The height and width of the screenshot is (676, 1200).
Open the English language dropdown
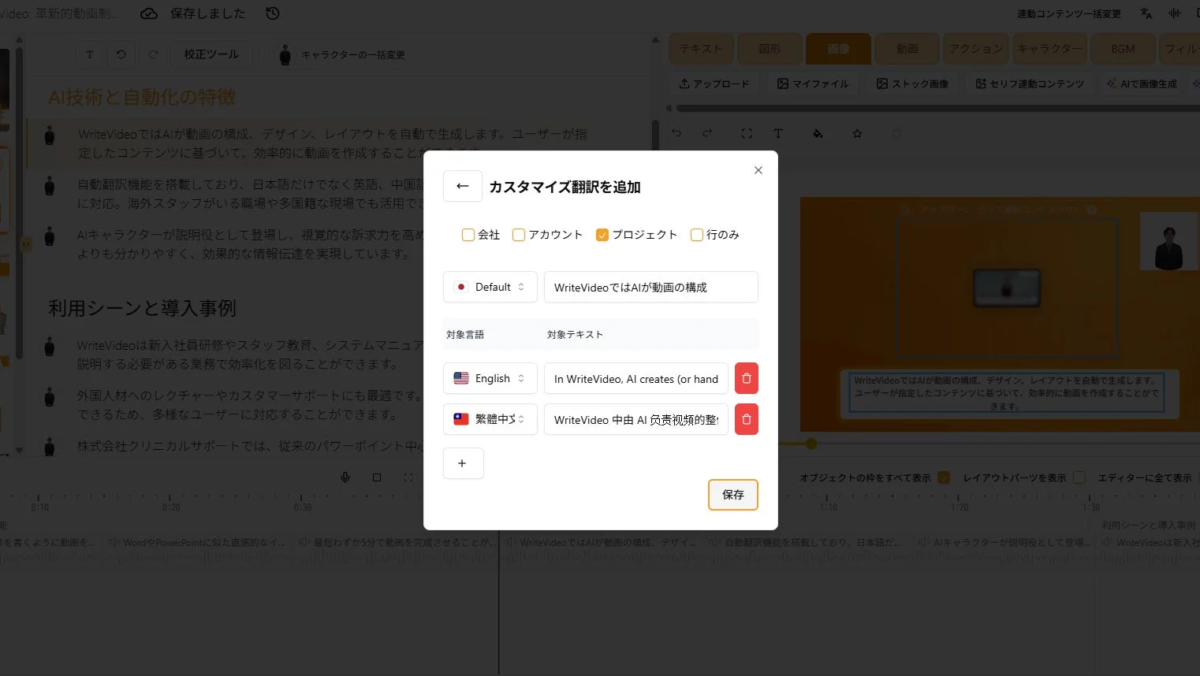(490, 378)
